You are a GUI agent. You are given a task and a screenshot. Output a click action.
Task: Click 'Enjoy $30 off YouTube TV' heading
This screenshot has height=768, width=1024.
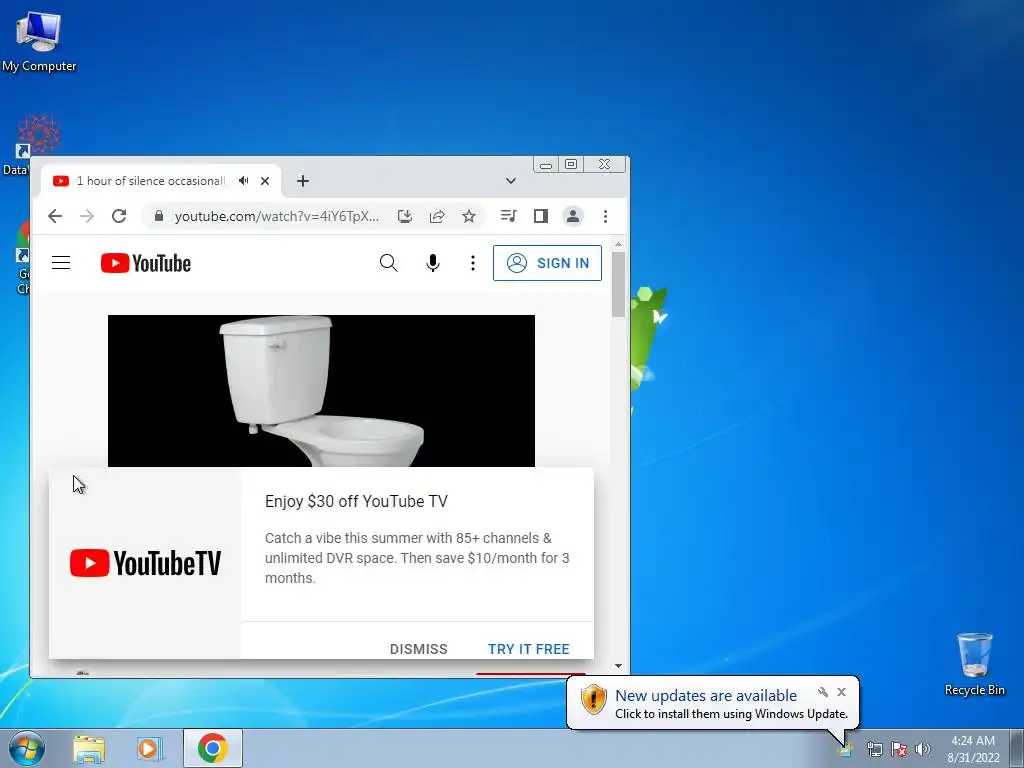pos(356,501)
